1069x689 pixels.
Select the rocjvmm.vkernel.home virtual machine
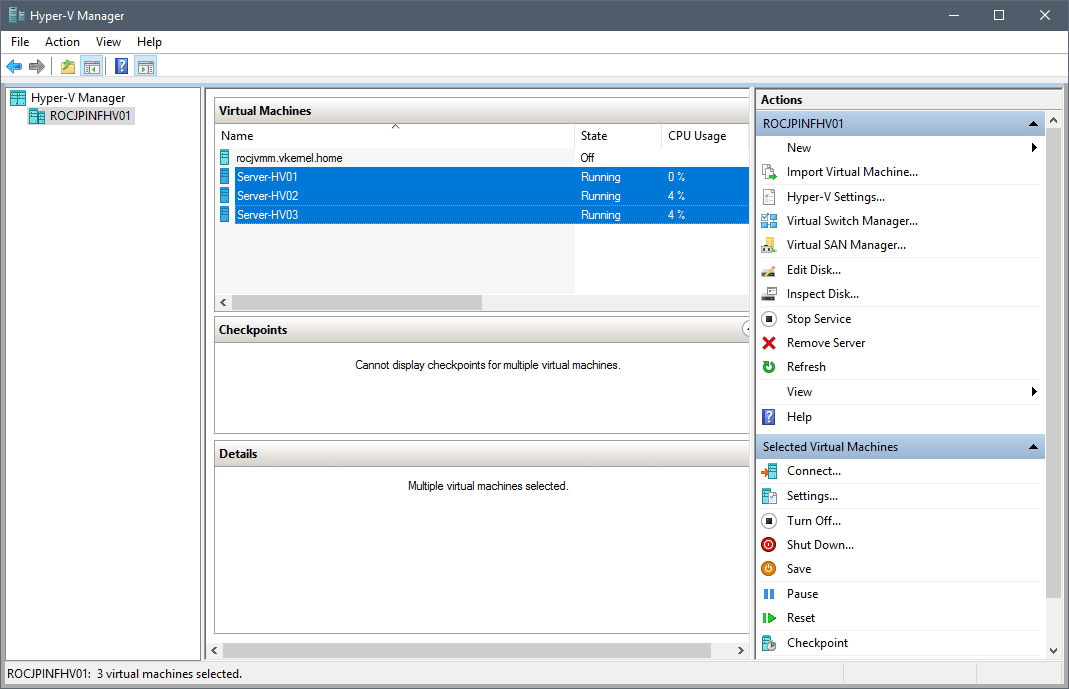click(x=289, y=158)
